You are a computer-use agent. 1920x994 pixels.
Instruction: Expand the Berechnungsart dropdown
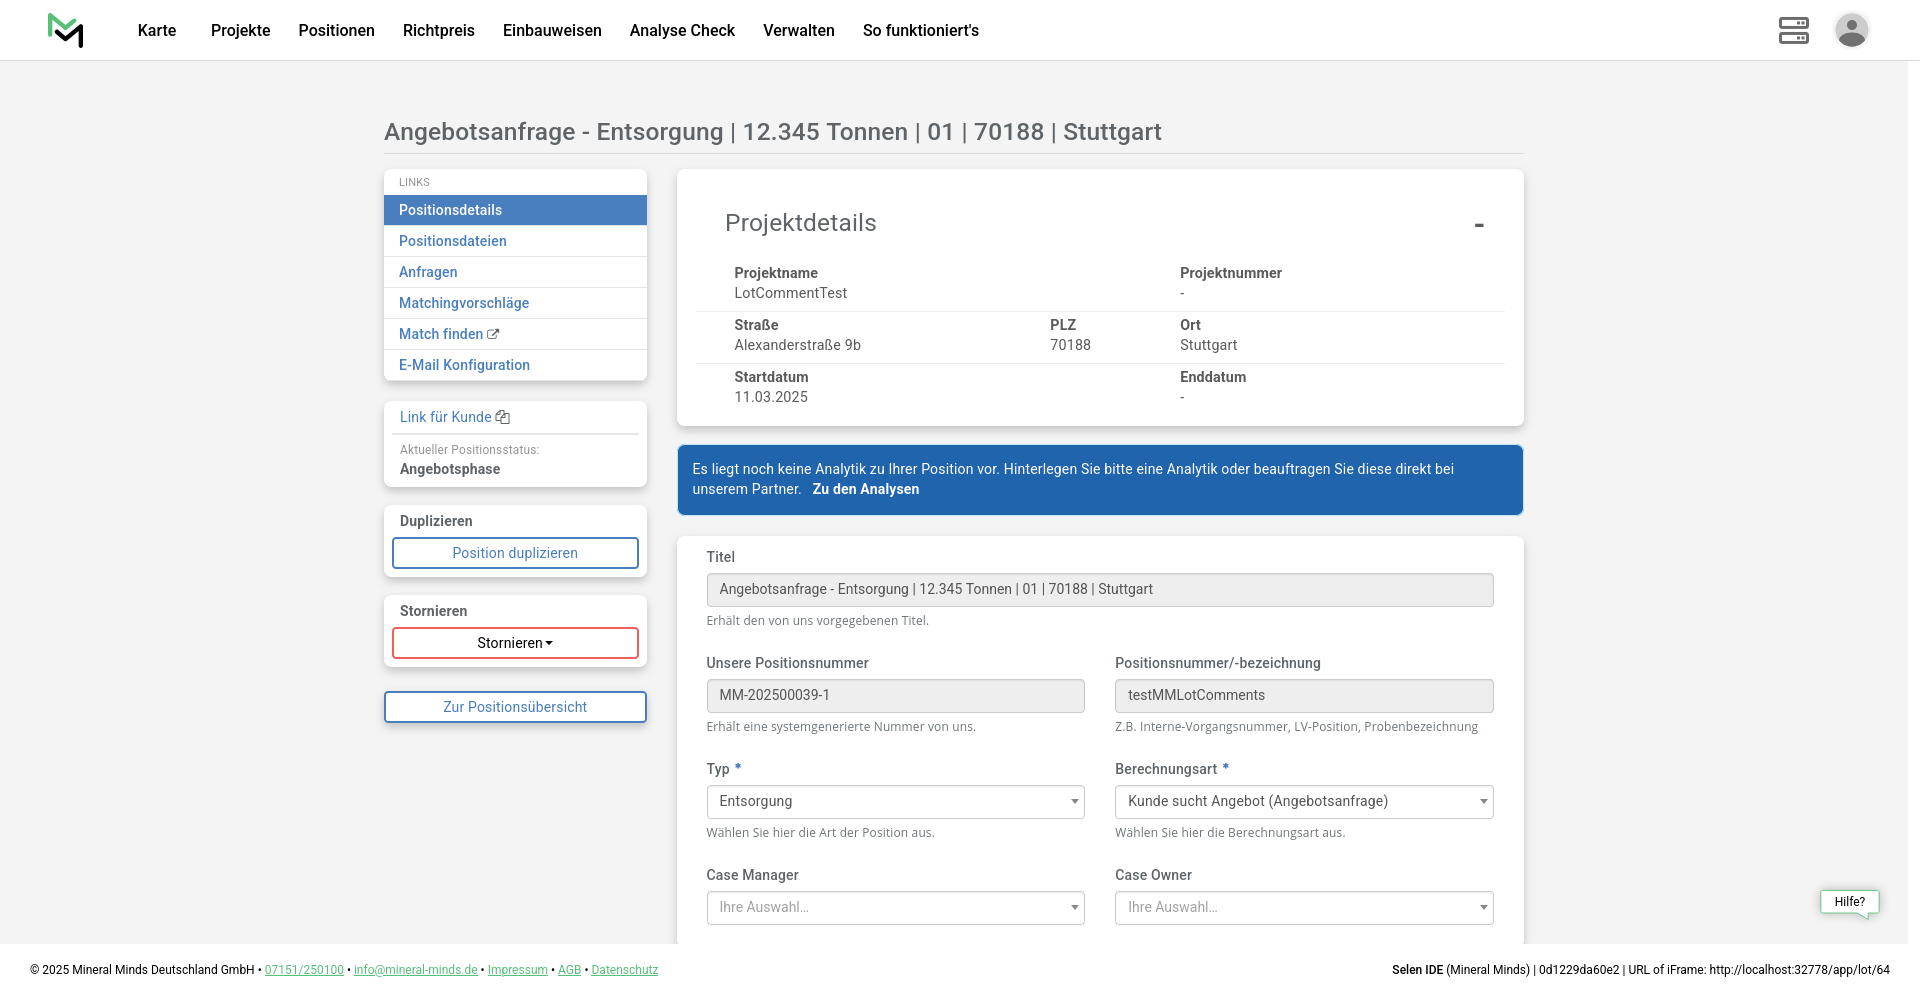click(1303, 802)
